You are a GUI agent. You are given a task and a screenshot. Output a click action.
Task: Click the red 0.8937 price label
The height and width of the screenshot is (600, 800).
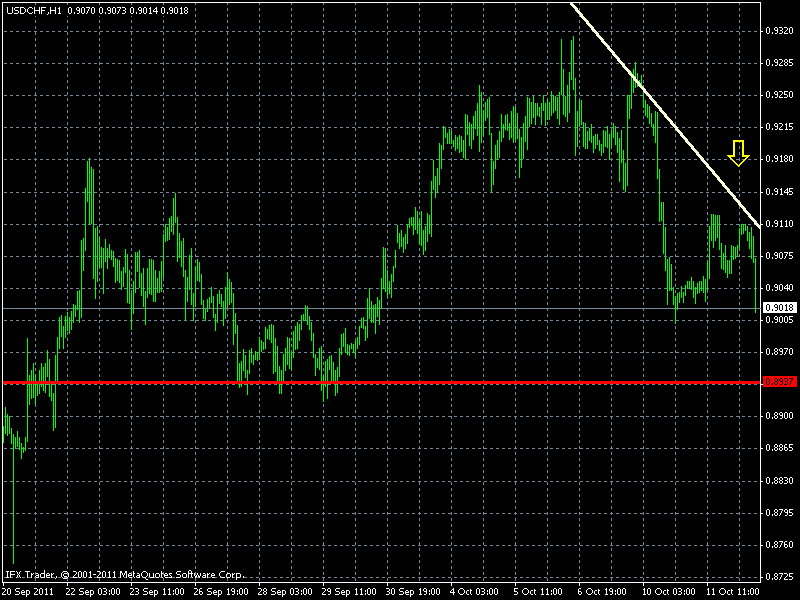coord(780,382)
